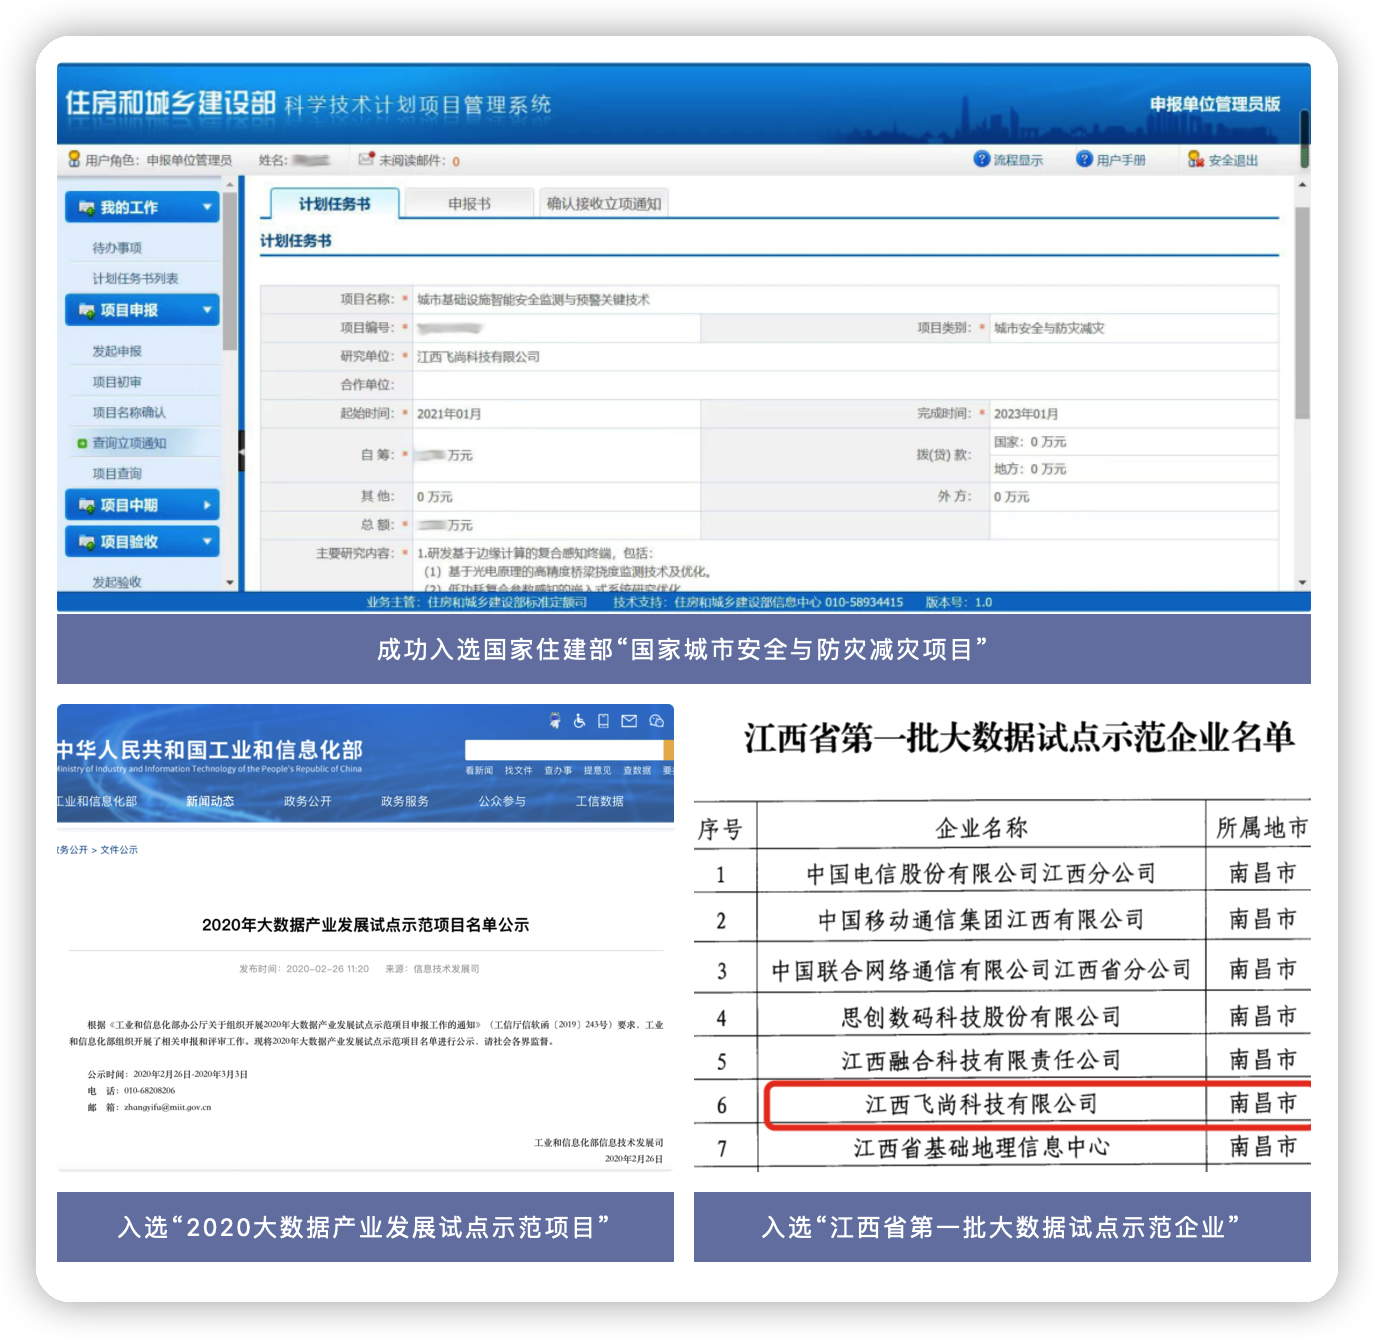Image resolution: width=1374 pixels, height=1338 pixels.
Task: Open 查询立项通知 in the sidebar
Action: click(x=129, y=443)
